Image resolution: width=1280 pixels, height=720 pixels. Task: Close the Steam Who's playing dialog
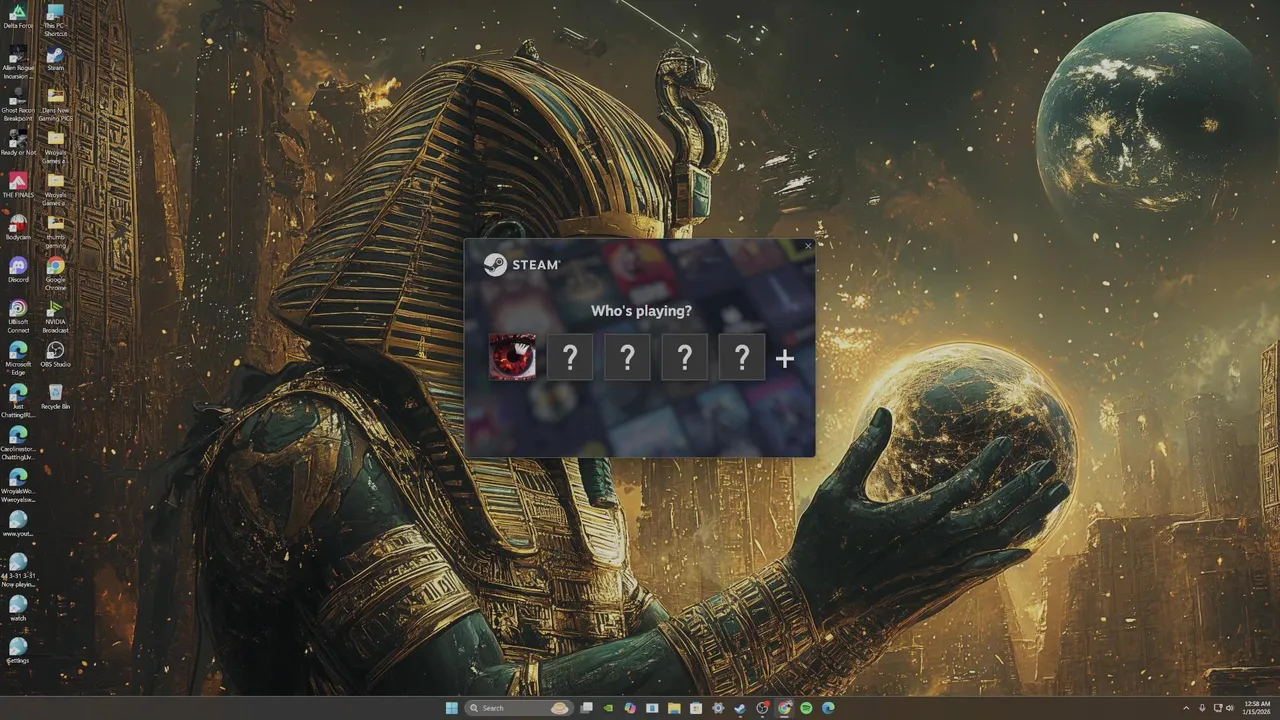pyautogui.click(x=808, y=246)
